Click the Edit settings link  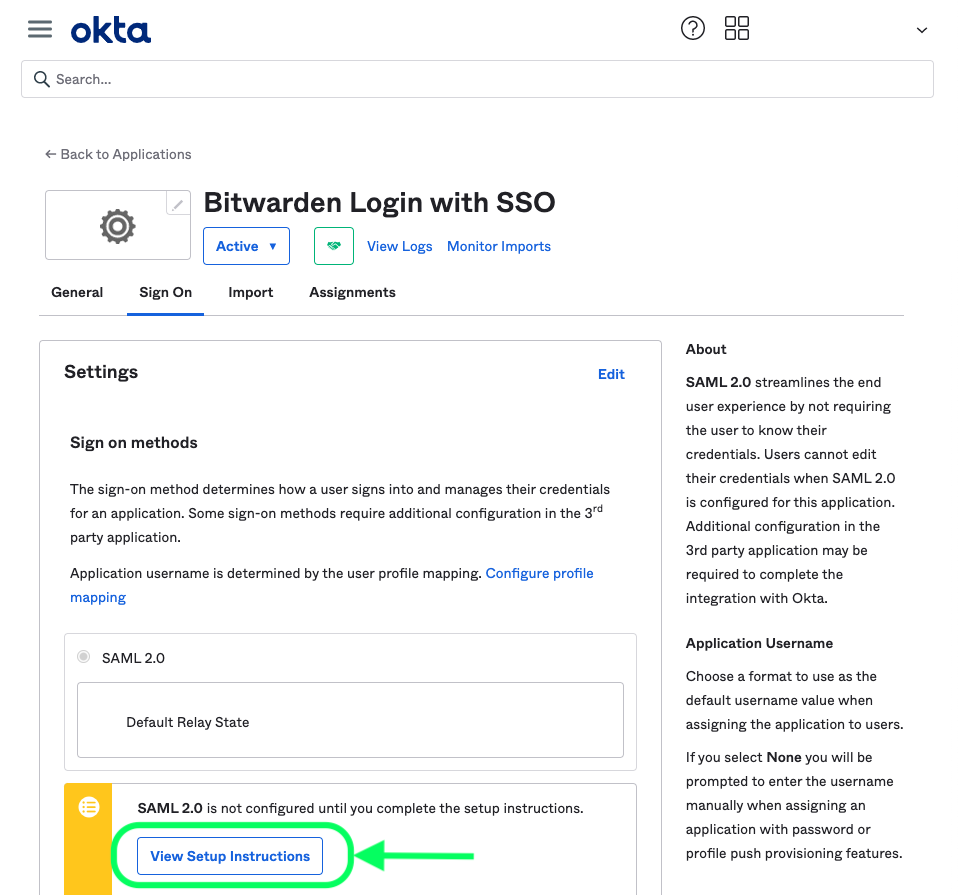click(611, 374)
